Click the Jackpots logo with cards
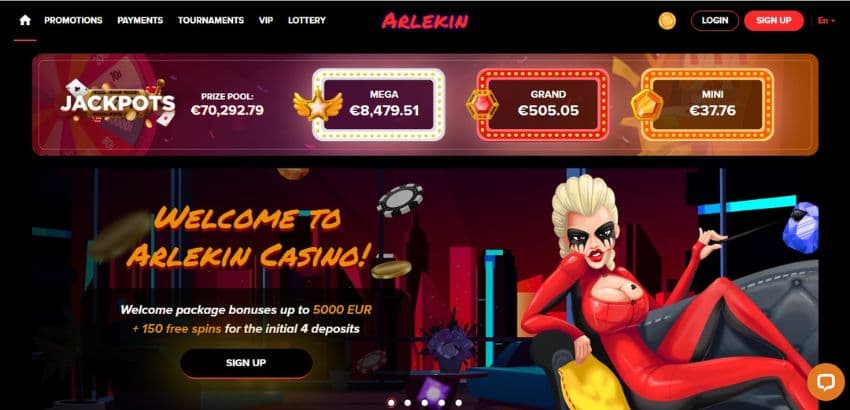 click(x=118, y=103)
